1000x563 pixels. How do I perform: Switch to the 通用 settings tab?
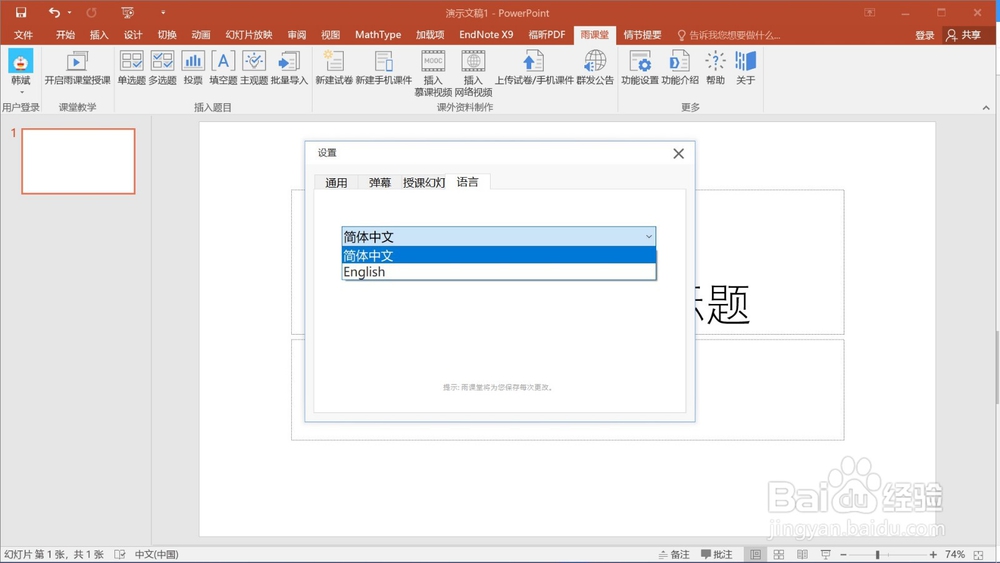pos(336,182)
